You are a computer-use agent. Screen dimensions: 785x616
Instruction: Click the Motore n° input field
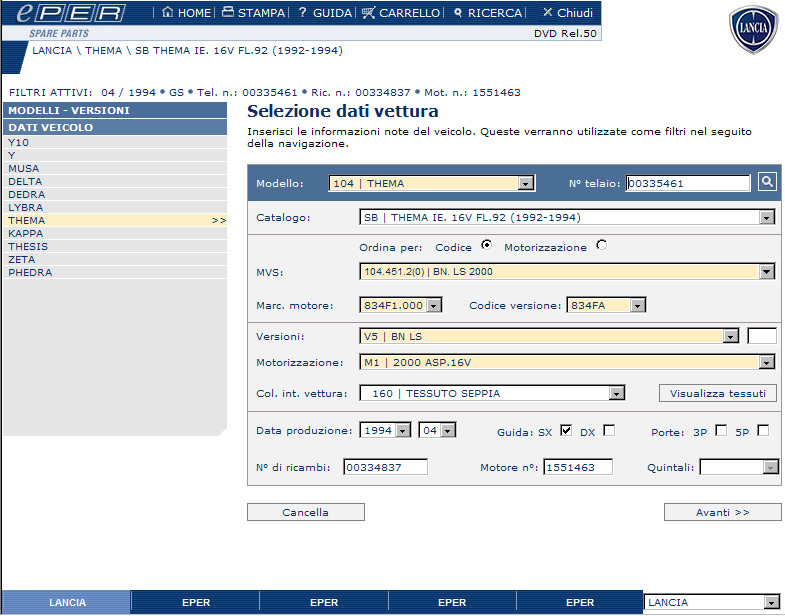click(578, 467)
